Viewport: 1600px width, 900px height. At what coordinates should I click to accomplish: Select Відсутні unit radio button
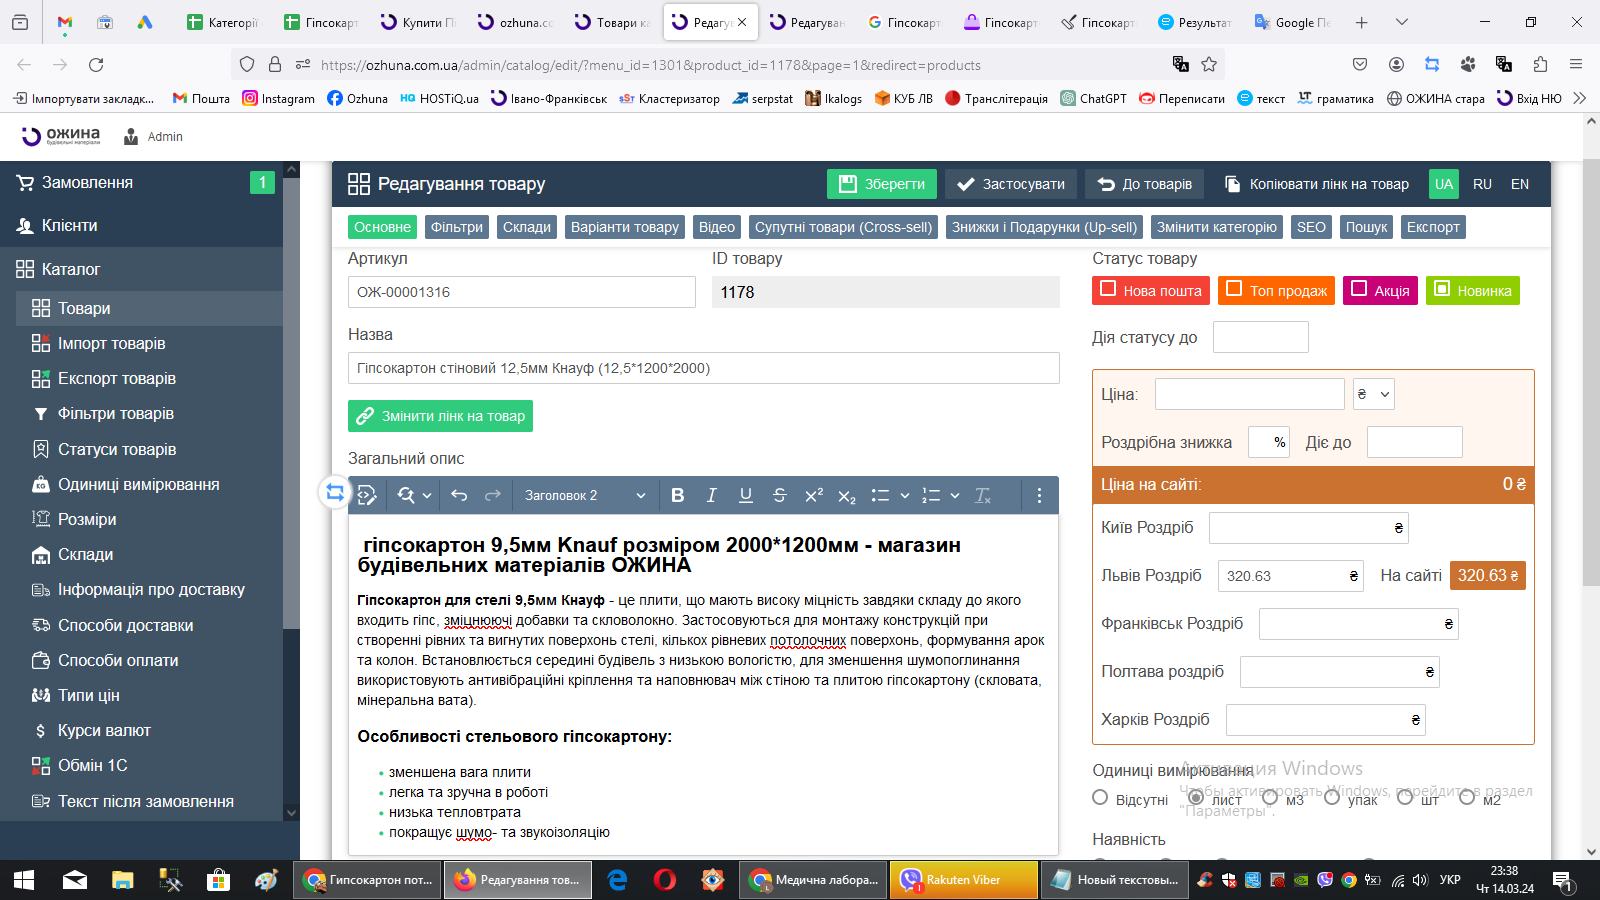pyautogui.click(x=1100, y=798)
